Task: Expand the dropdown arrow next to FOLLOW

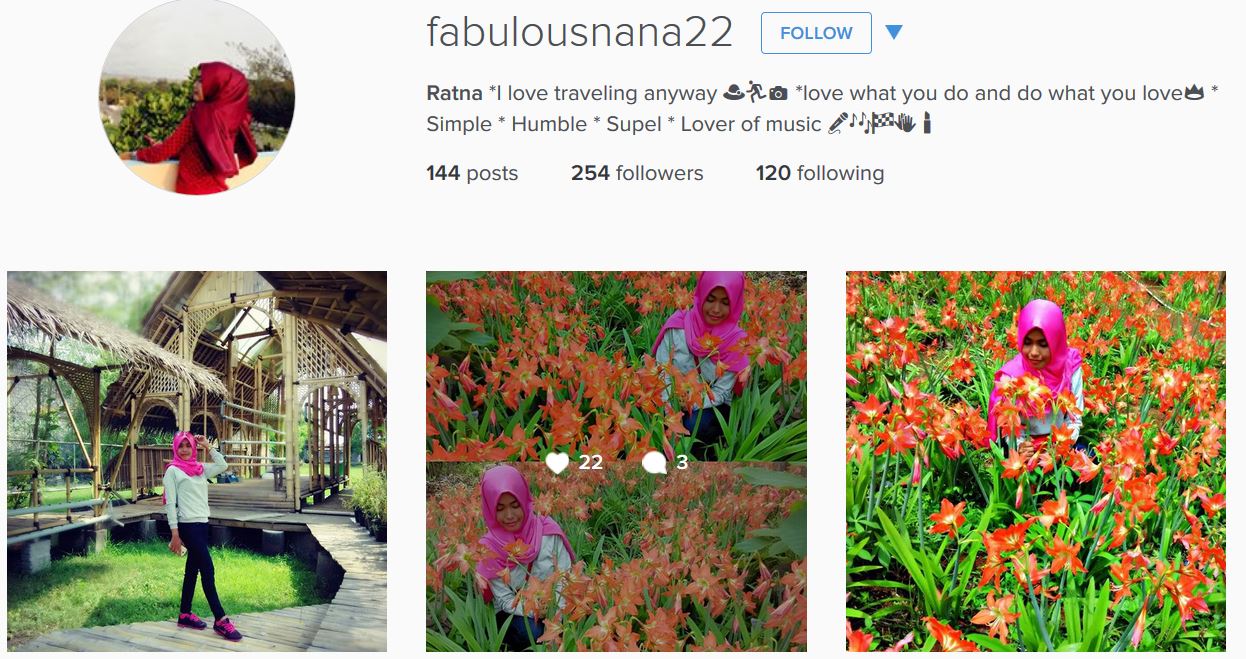Action: click(894, 33)
